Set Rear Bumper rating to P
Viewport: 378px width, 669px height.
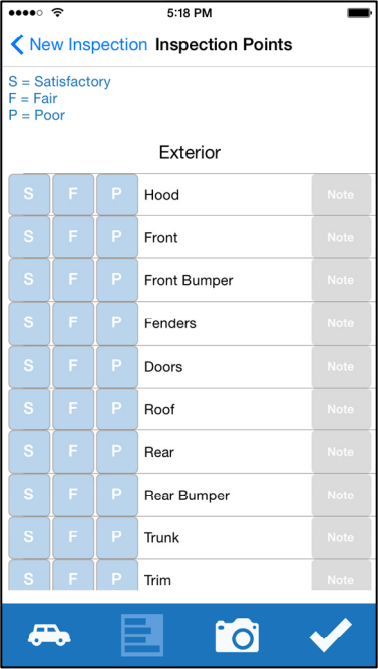[117, 495]
